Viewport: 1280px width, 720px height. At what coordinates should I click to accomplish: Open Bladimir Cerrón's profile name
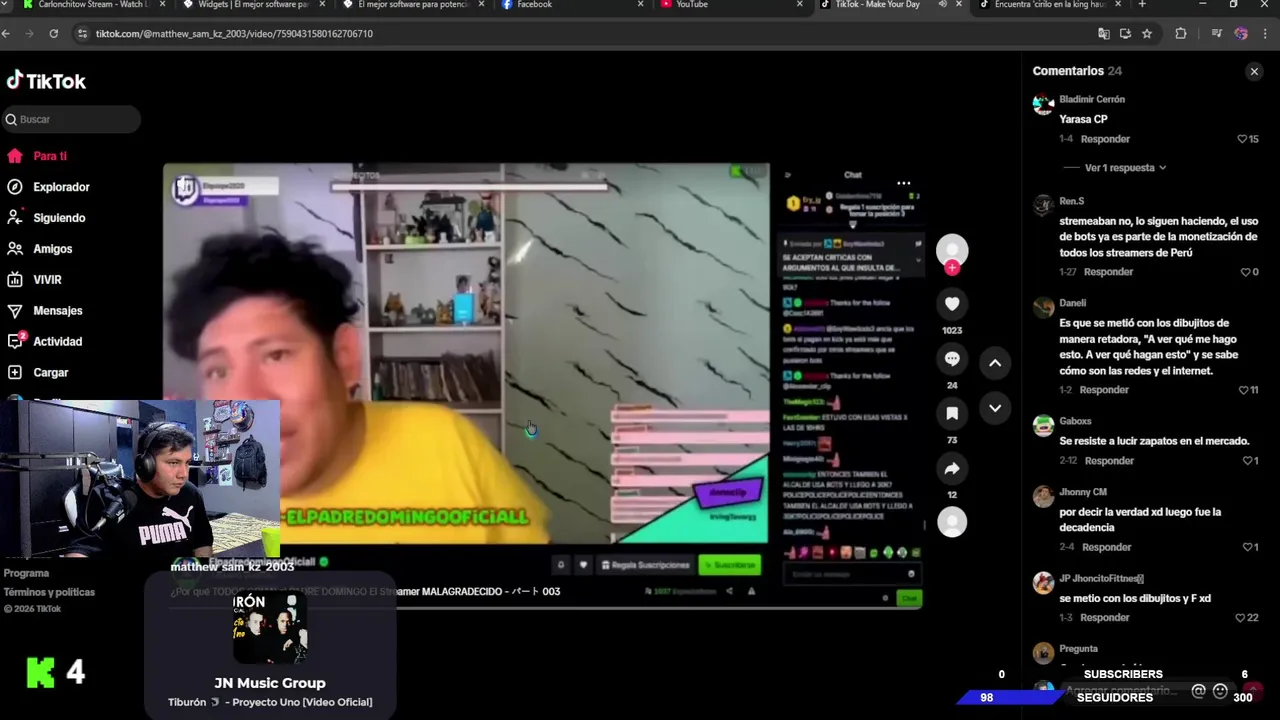click(1092, 99)
